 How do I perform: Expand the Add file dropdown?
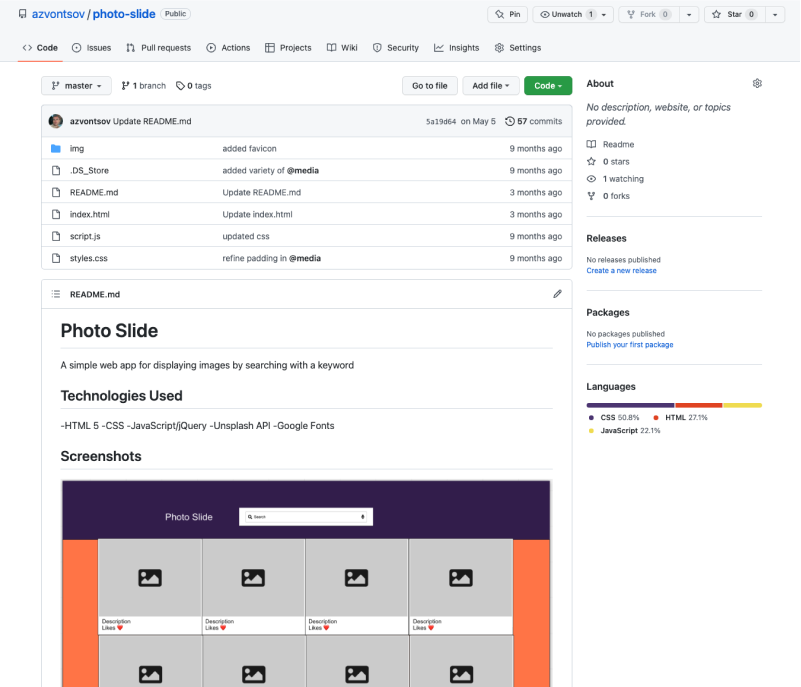[x=491, y=86]
